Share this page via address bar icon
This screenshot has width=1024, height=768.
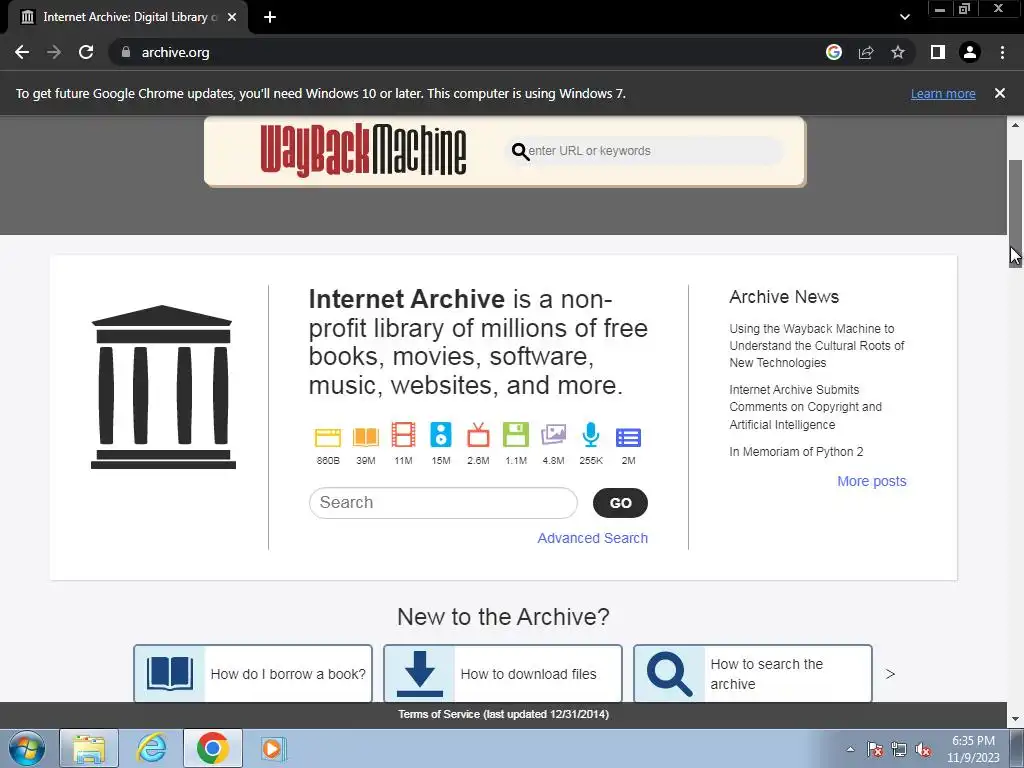click(866, 52)
